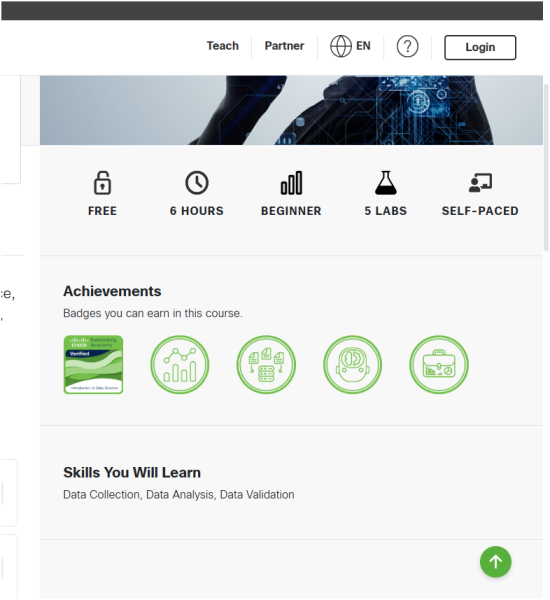Open the globe language selector

pos(341,46)
